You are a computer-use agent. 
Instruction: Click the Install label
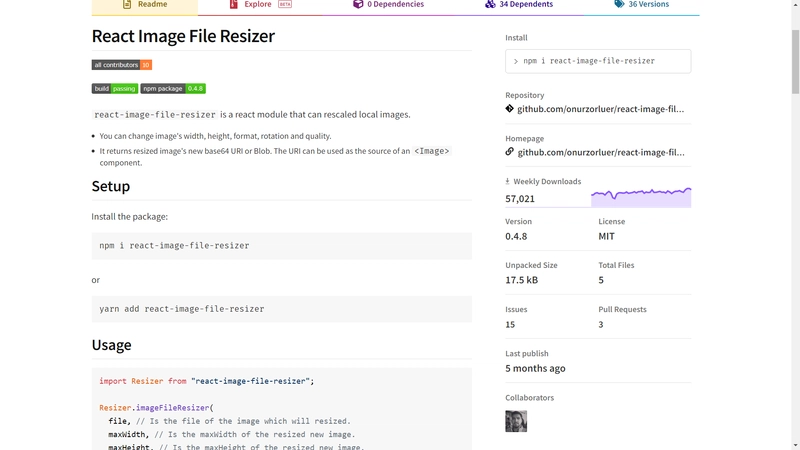(516, 38)
